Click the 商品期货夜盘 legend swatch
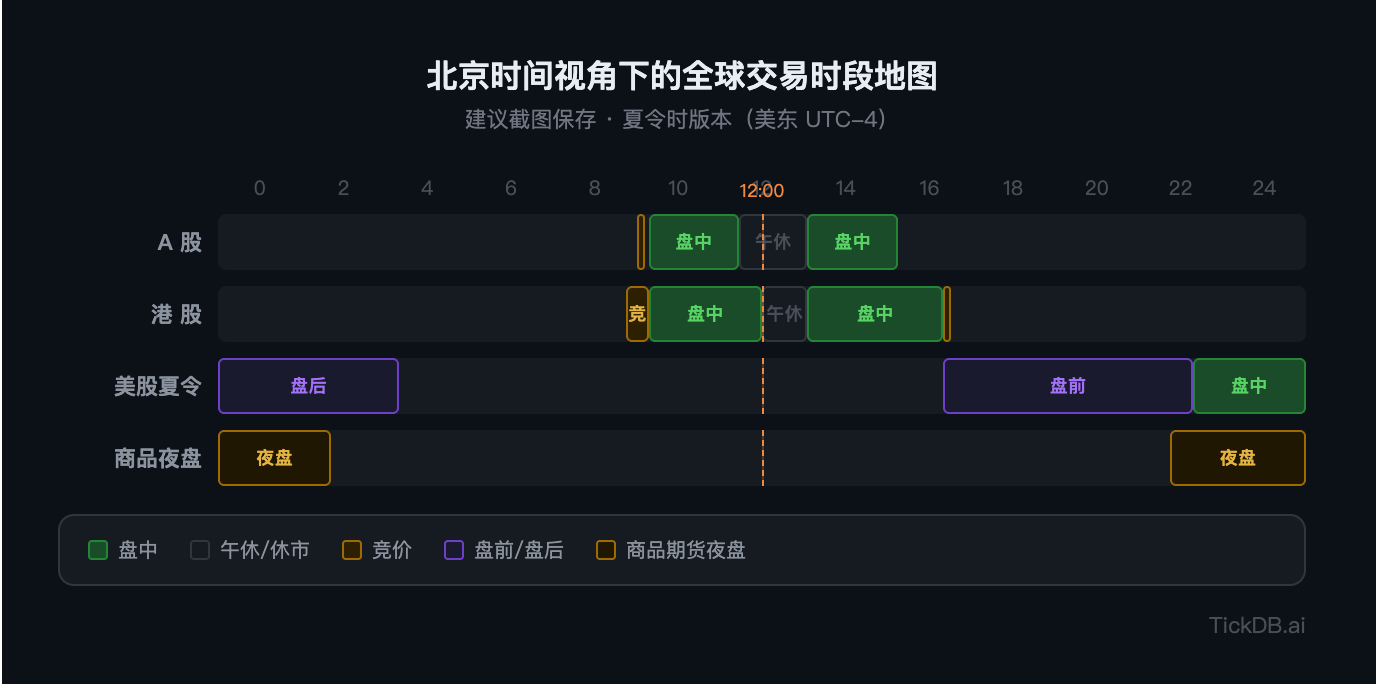The height and width of the screenshot is (684, 1376). point(606,550)
